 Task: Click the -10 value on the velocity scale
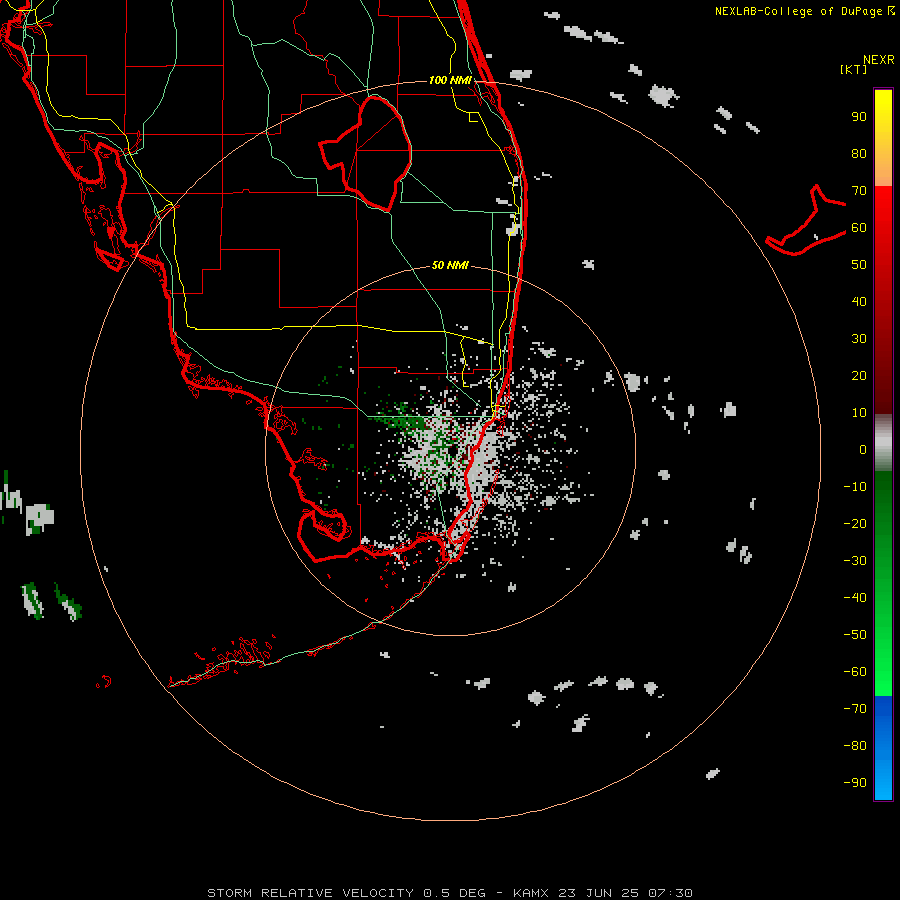pyautogui.click(x=855, y=487)
